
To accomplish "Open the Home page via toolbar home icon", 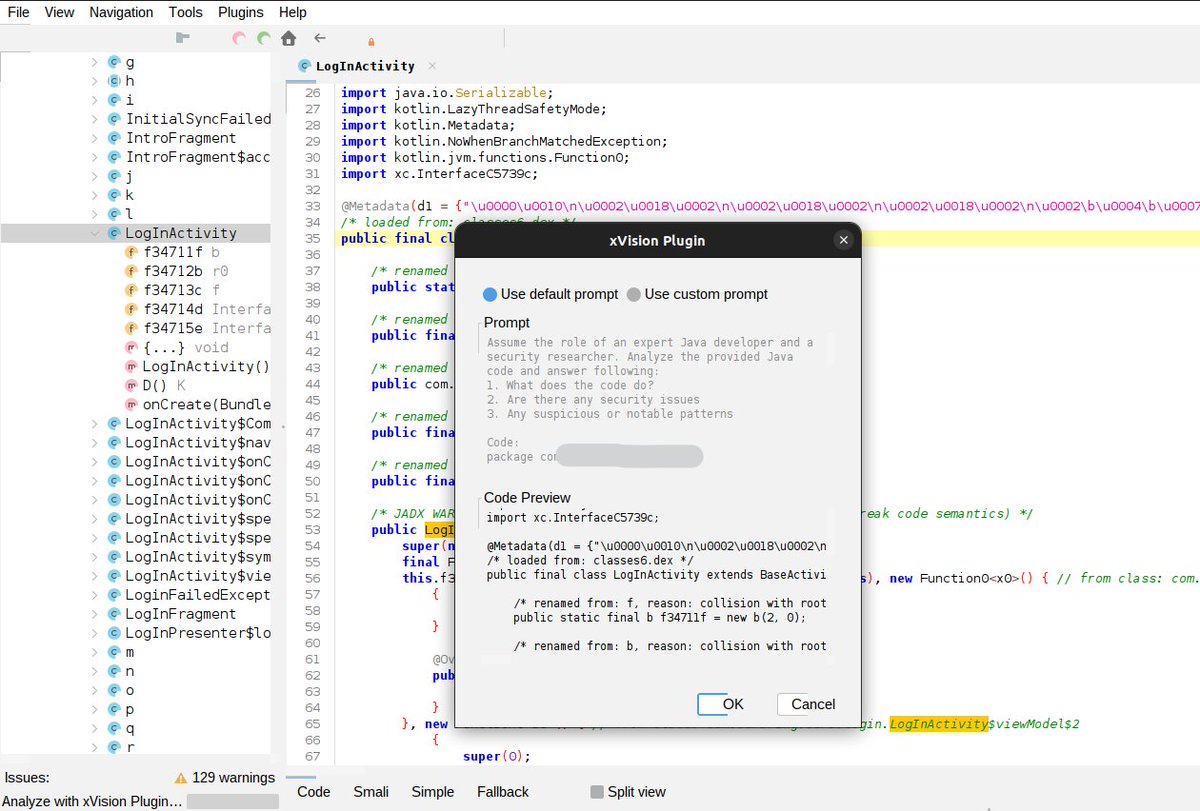I will pos(288,38).
